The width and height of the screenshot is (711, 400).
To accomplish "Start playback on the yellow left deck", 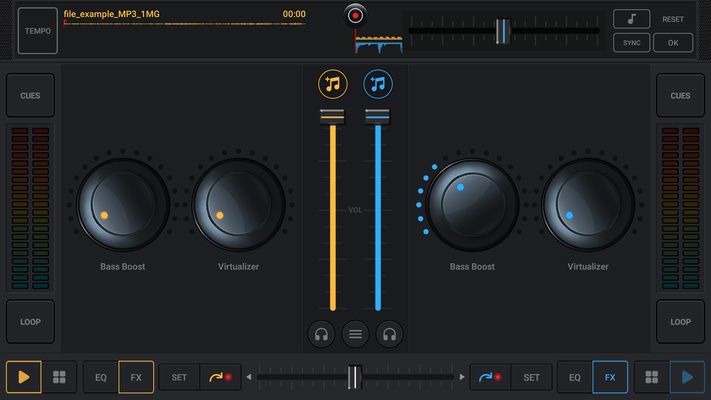I will (24, 377).
